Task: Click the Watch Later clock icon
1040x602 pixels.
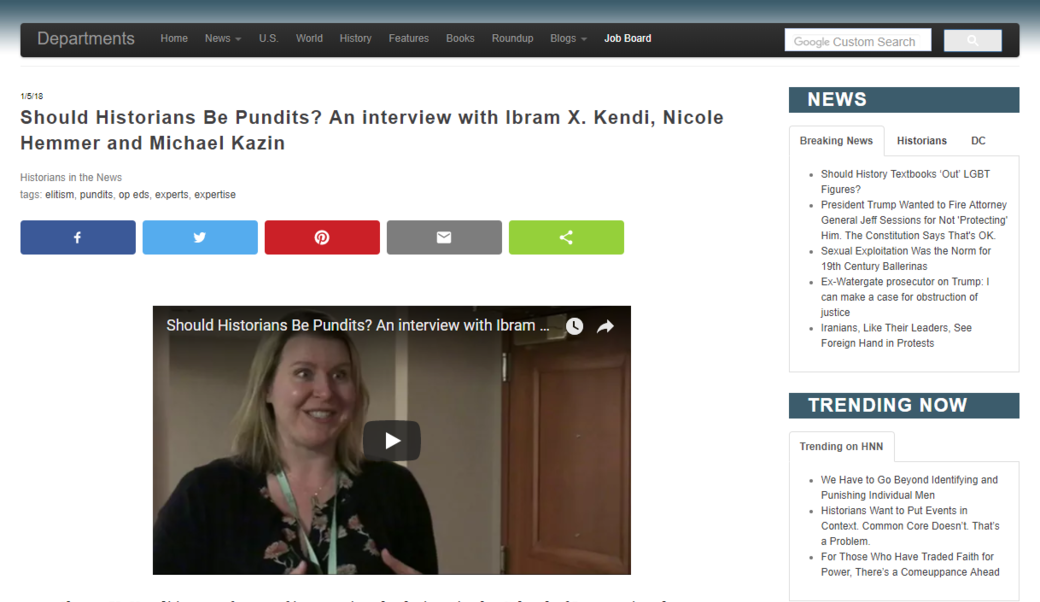Action: (574, 327)
